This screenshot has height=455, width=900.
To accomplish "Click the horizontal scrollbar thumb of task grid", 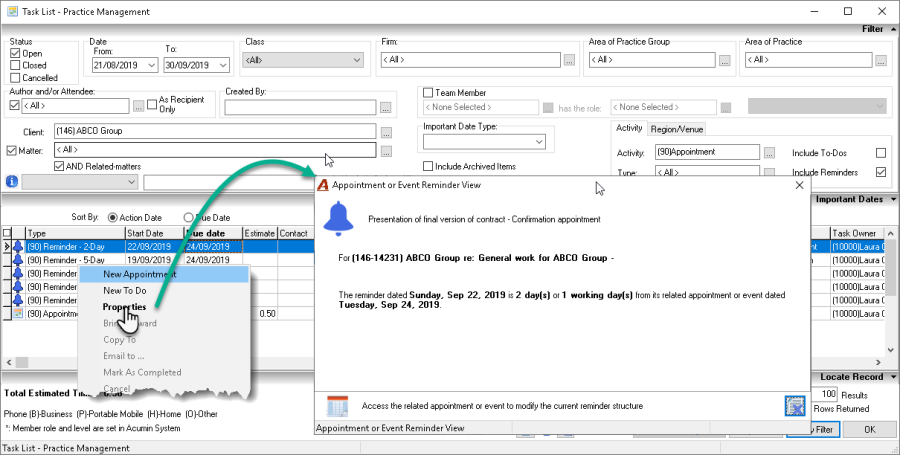I will click(x=22, y=363).
